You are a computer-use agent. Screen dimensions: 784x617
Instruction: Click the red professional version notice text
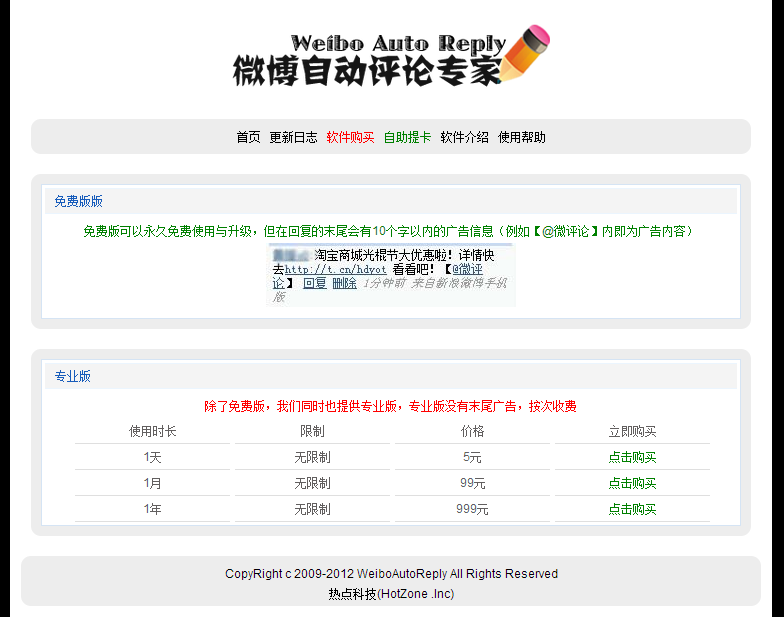point(390,406)
